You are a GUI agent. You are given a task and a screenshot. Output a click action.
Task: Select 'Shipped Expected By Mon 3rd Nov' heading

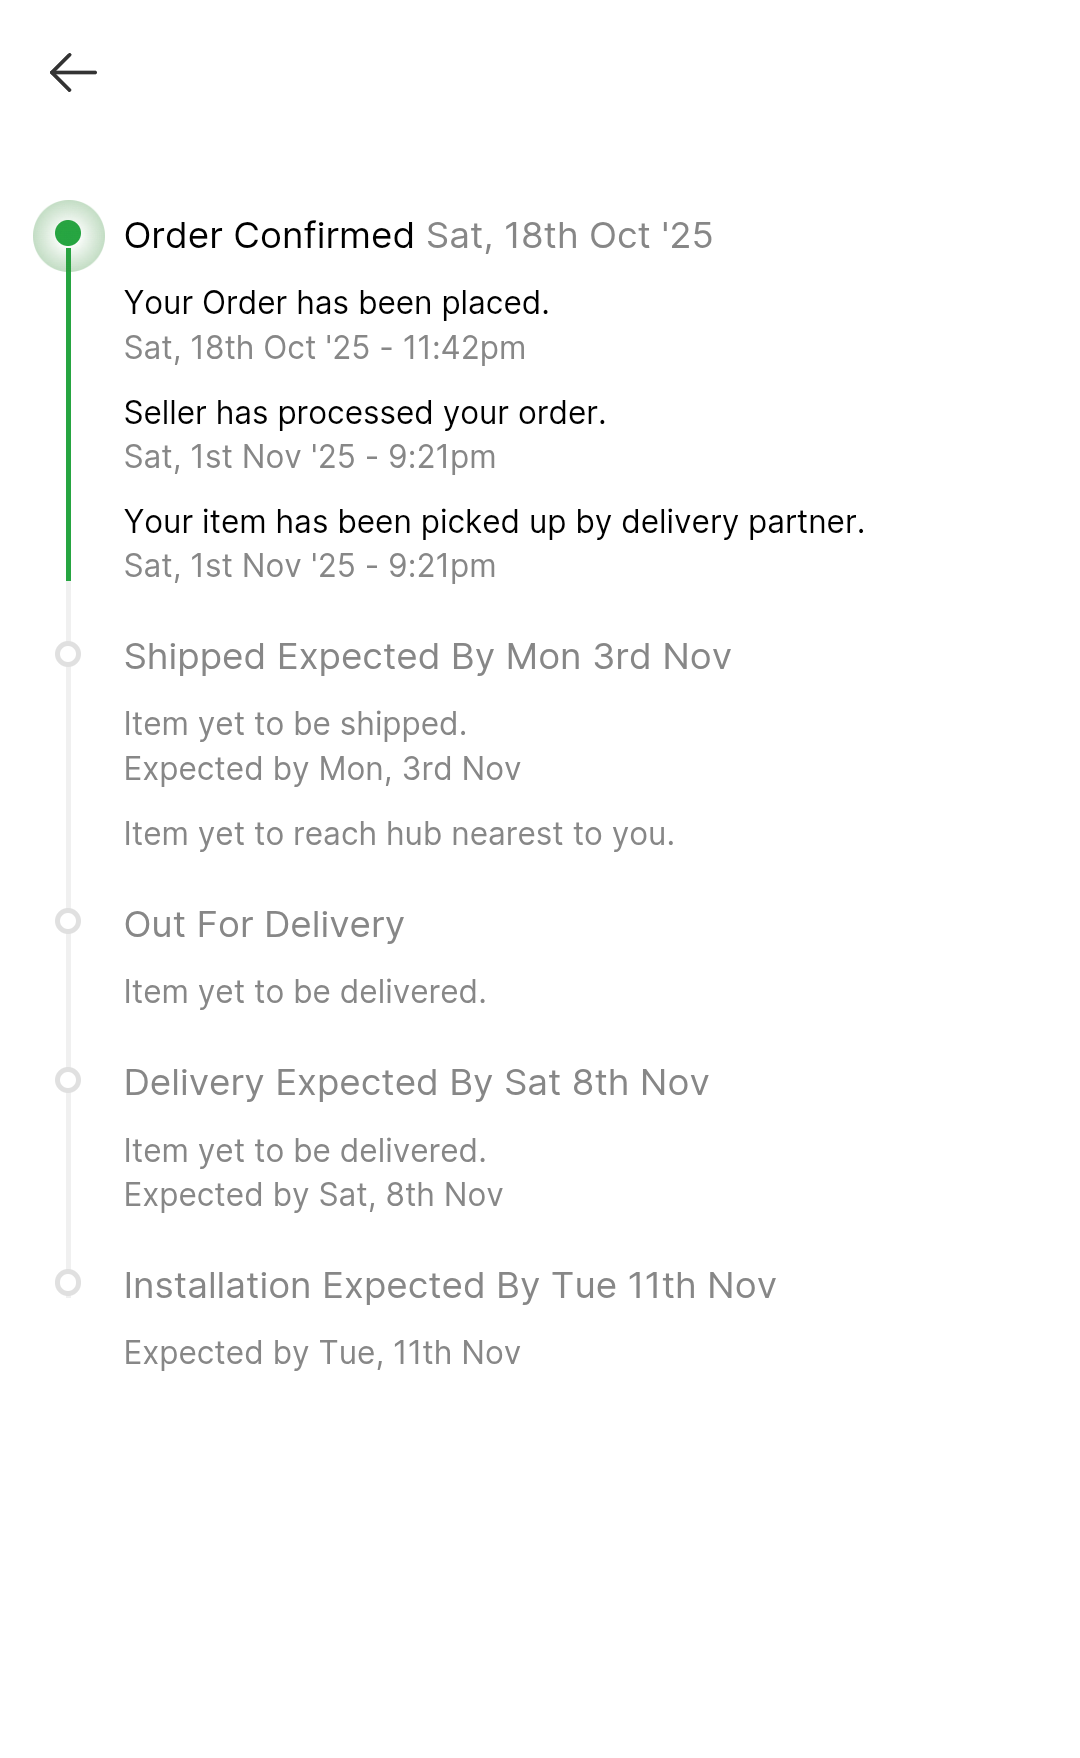click(x=427, y=657)
